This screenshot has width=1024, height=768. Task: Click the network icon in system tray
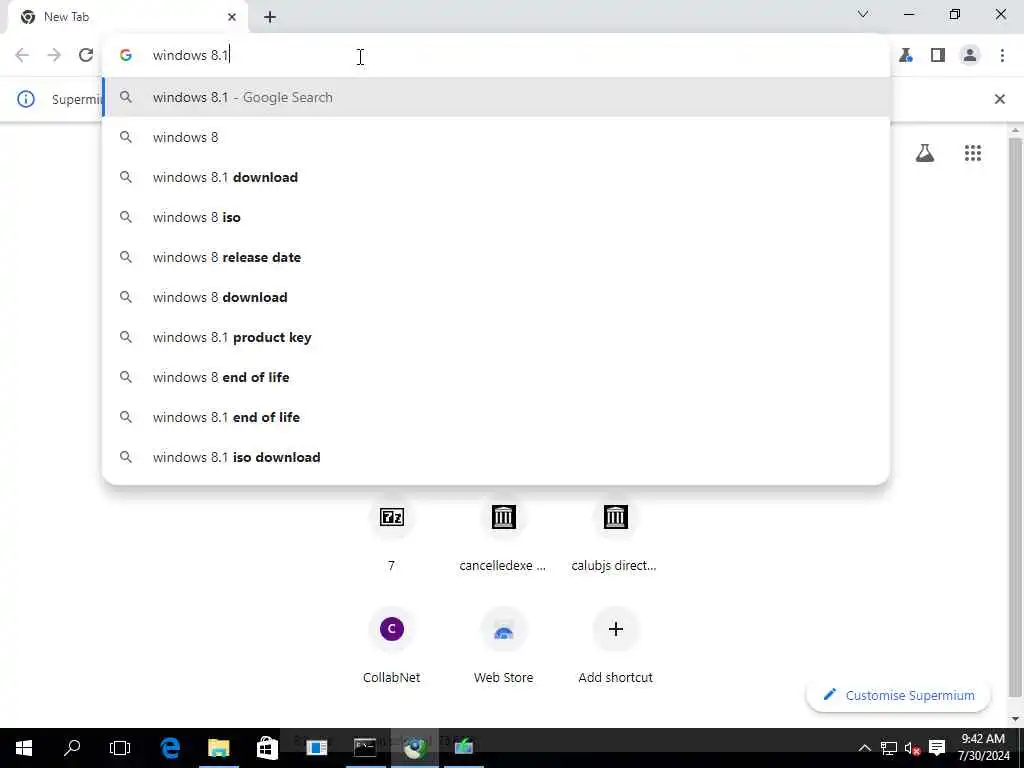tap(888, 748)
